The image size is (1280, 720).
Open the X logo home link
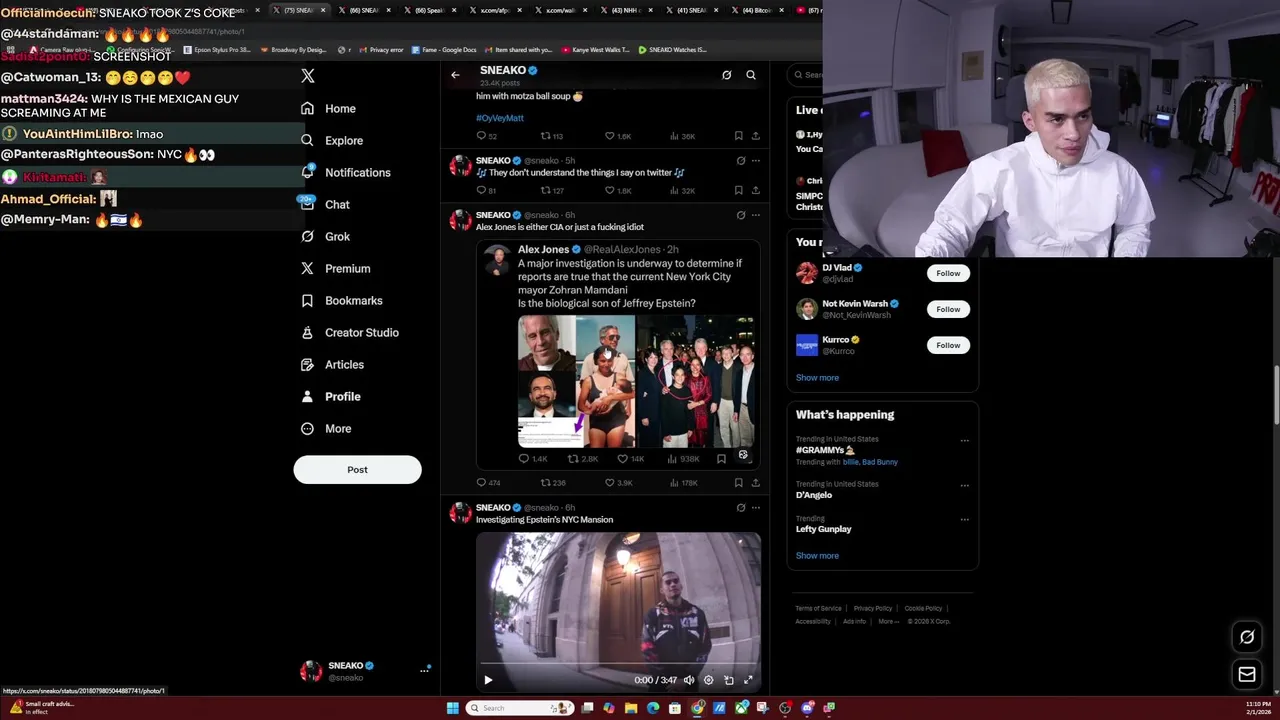[x=308, y=76]
